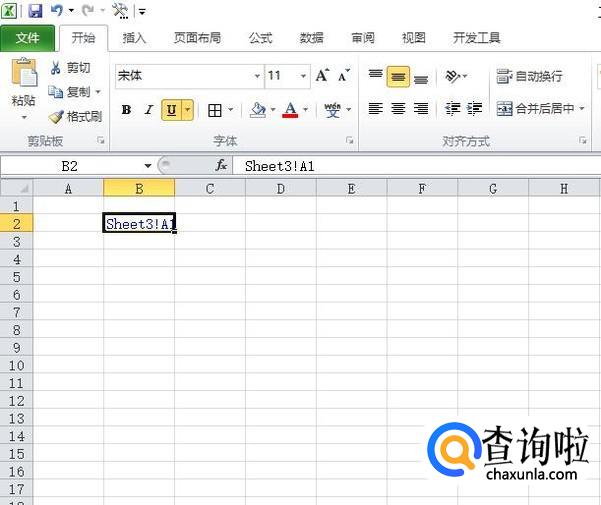Open the Name Box dropdown arrow
601x505 pixels.
pos(148,166)
